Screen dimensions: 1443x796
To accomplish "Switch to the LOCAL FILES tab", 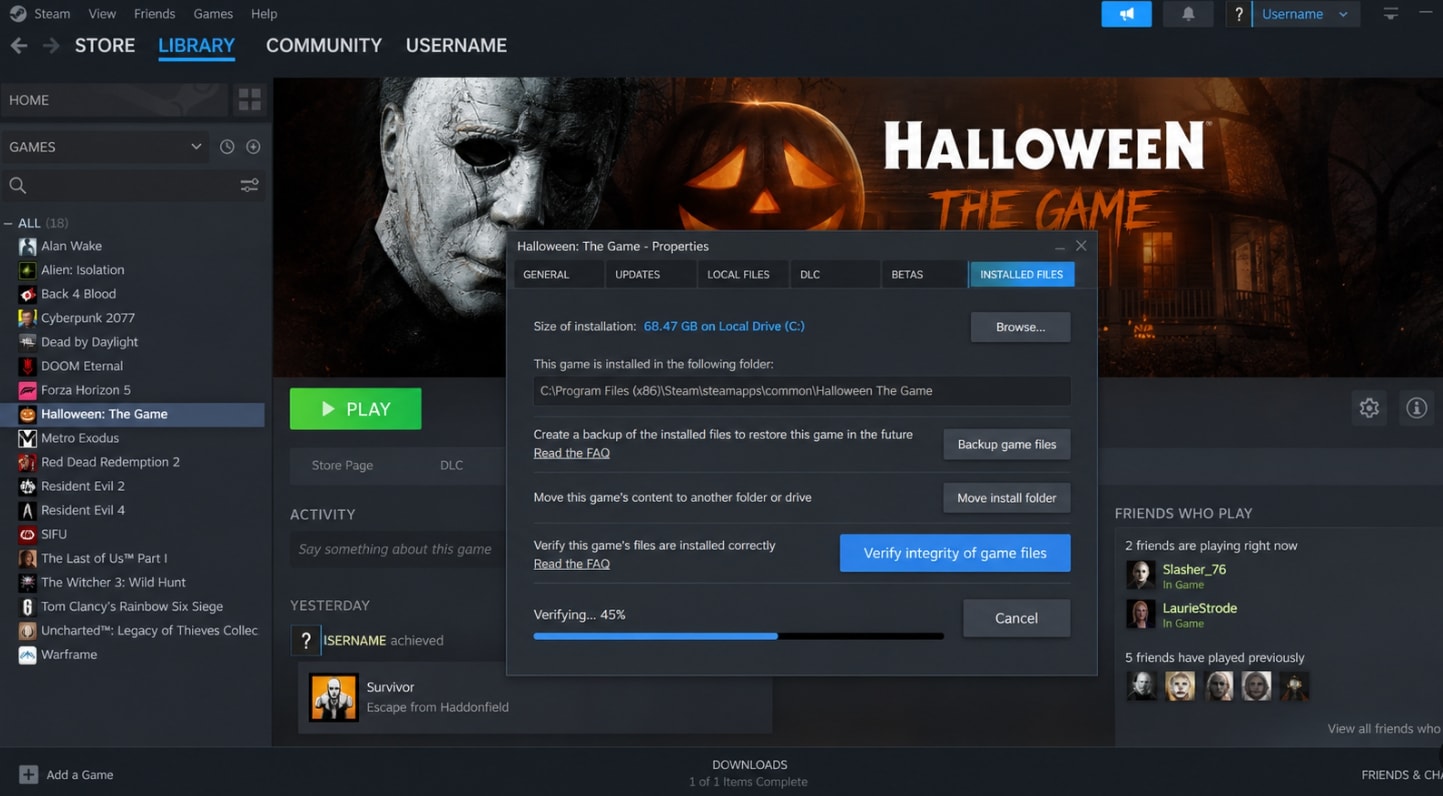I will tap(741, 274).
